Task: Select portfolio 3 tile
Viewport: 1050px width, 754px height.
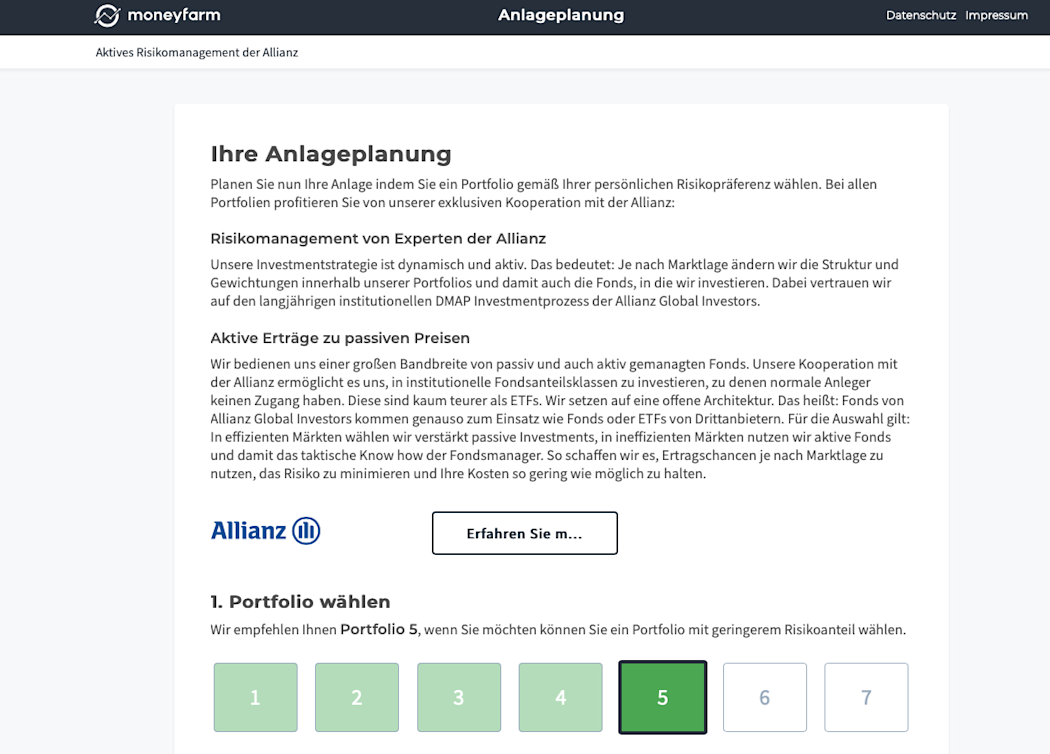Action: click(459, 697)
